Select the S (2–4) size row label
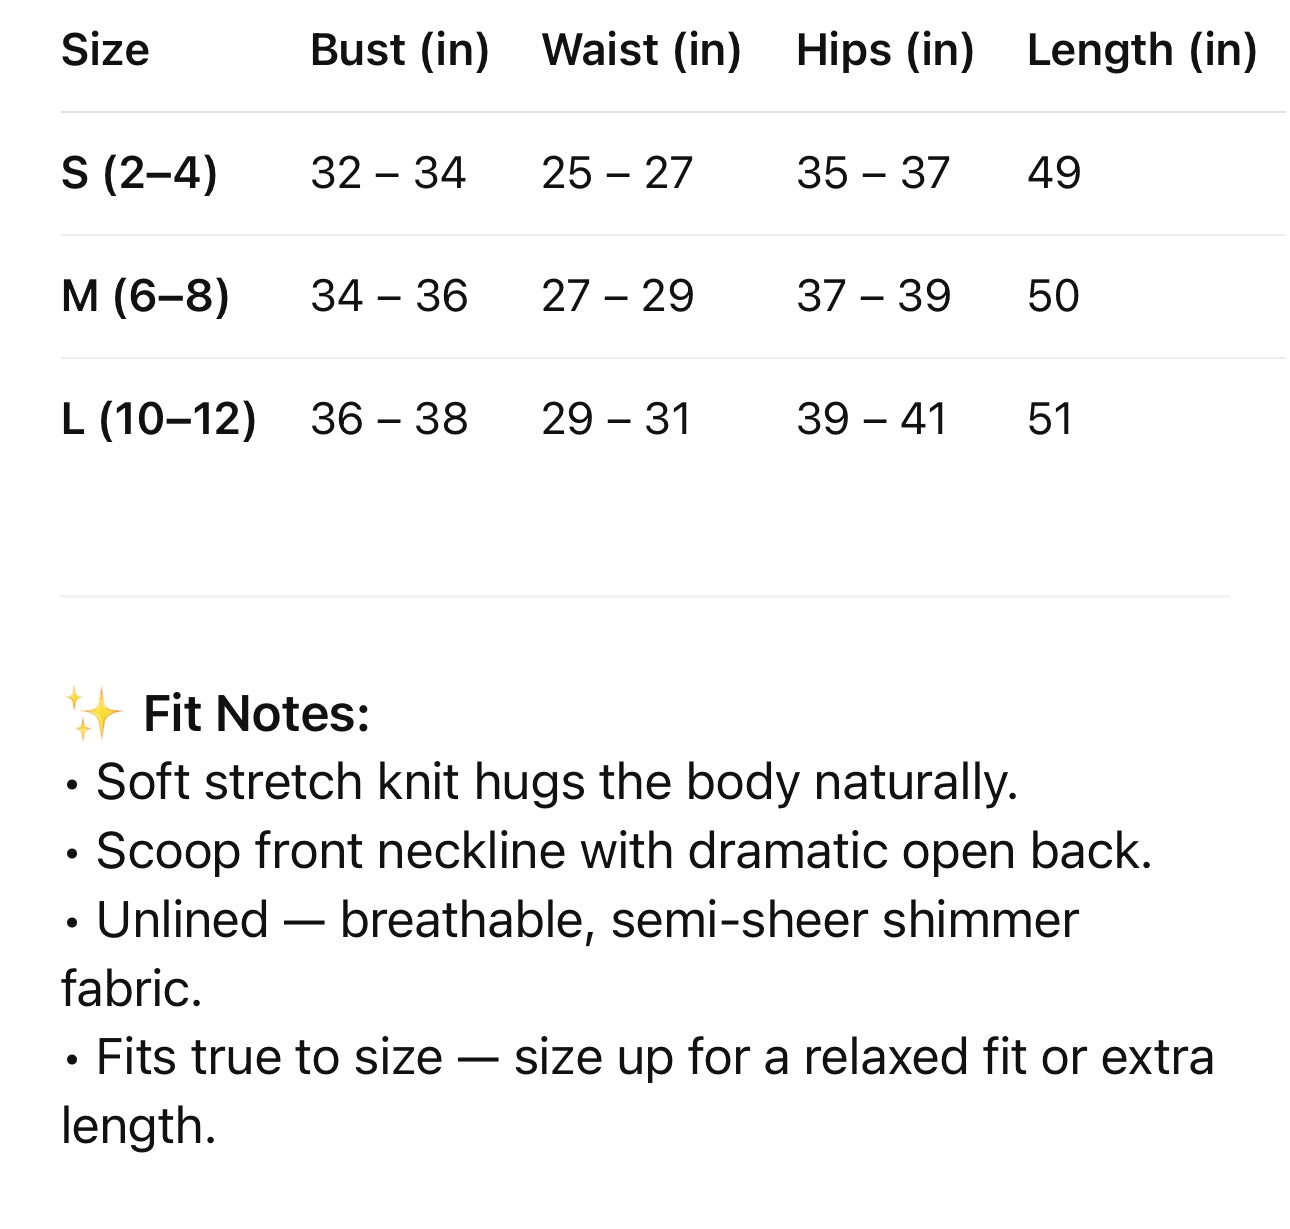Image resolution: width=1290 pixels, height=1229 pixels. tap(139, 173)
